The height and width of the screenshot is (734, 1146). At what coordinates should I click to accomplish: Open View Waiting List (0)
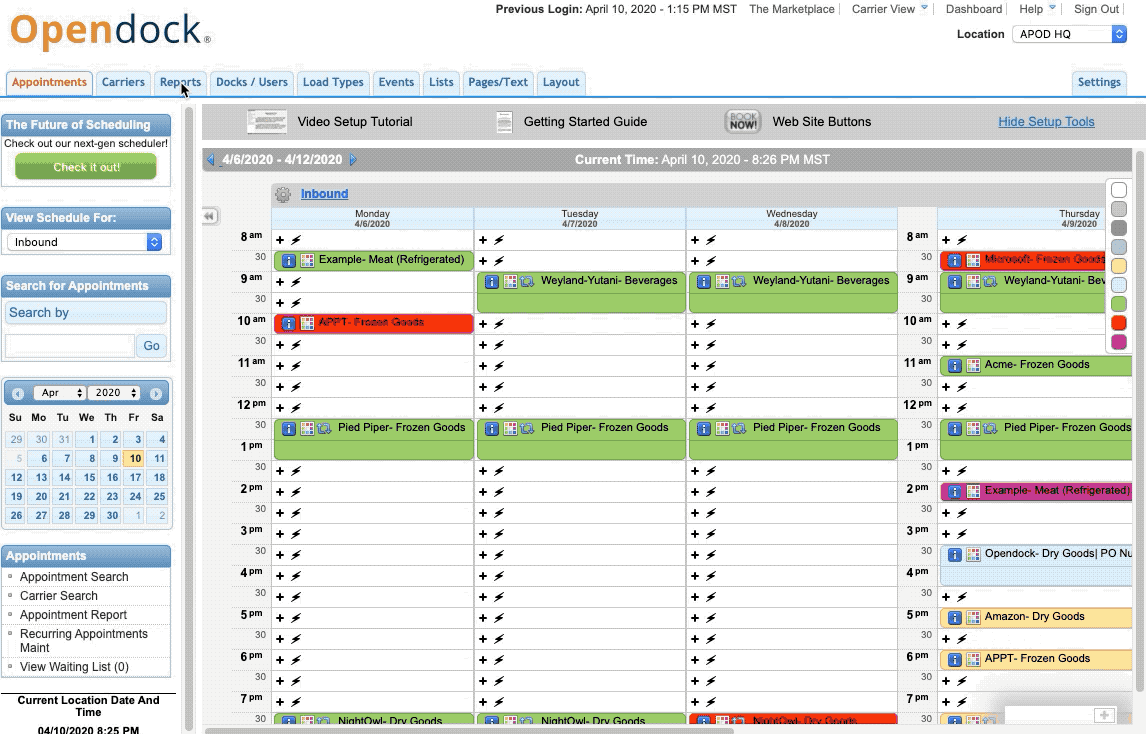(x=74, y=667)
